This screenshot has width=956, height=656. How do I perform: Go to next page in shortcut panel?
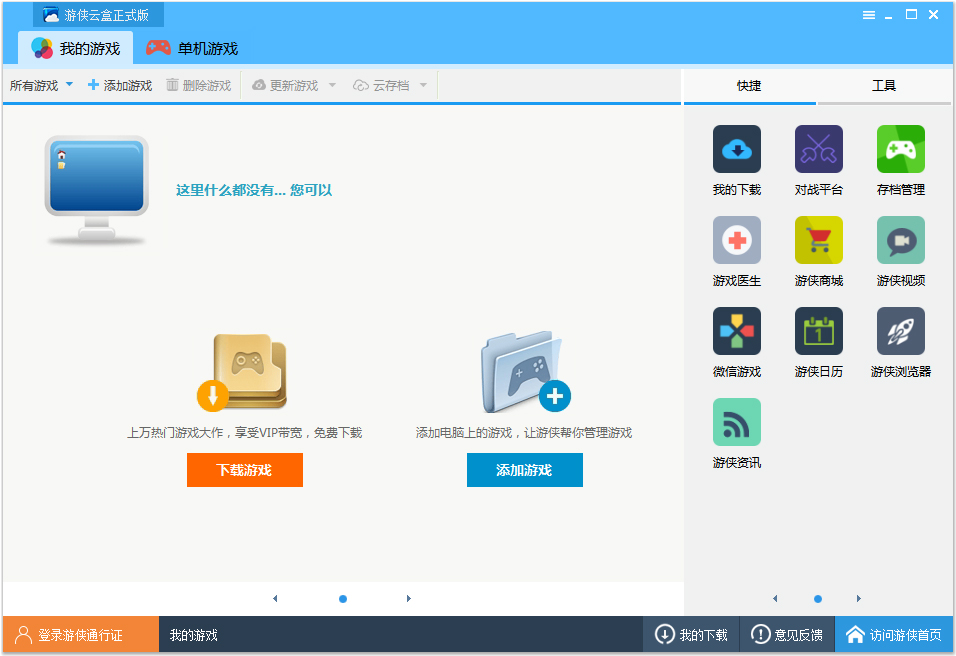click(858, 599)
